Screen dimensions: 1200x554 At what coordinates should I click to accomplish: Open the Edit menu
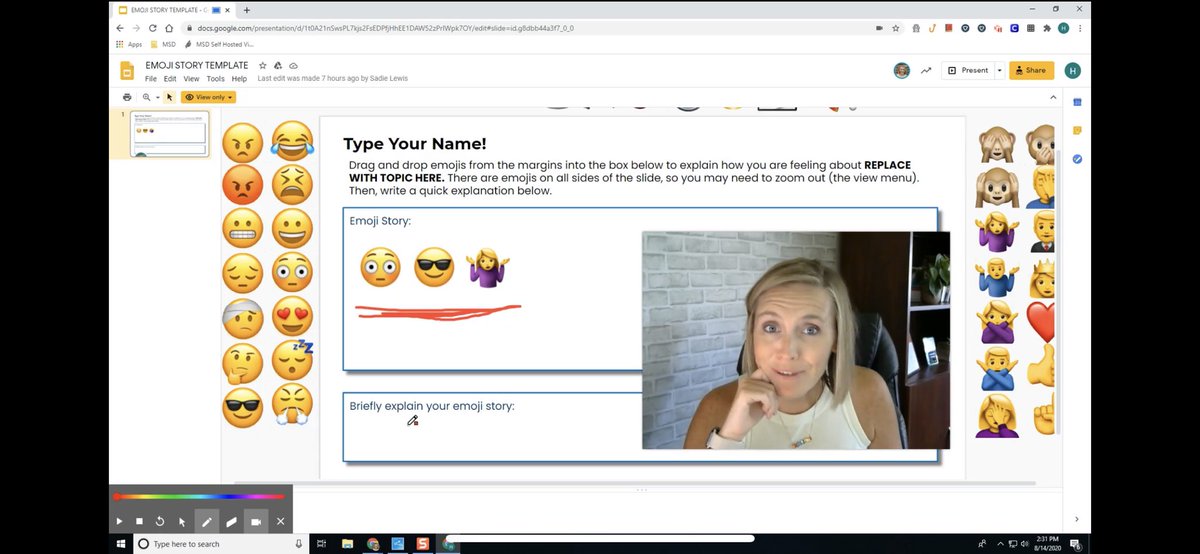pyautogui.click(x=170, y=79)
